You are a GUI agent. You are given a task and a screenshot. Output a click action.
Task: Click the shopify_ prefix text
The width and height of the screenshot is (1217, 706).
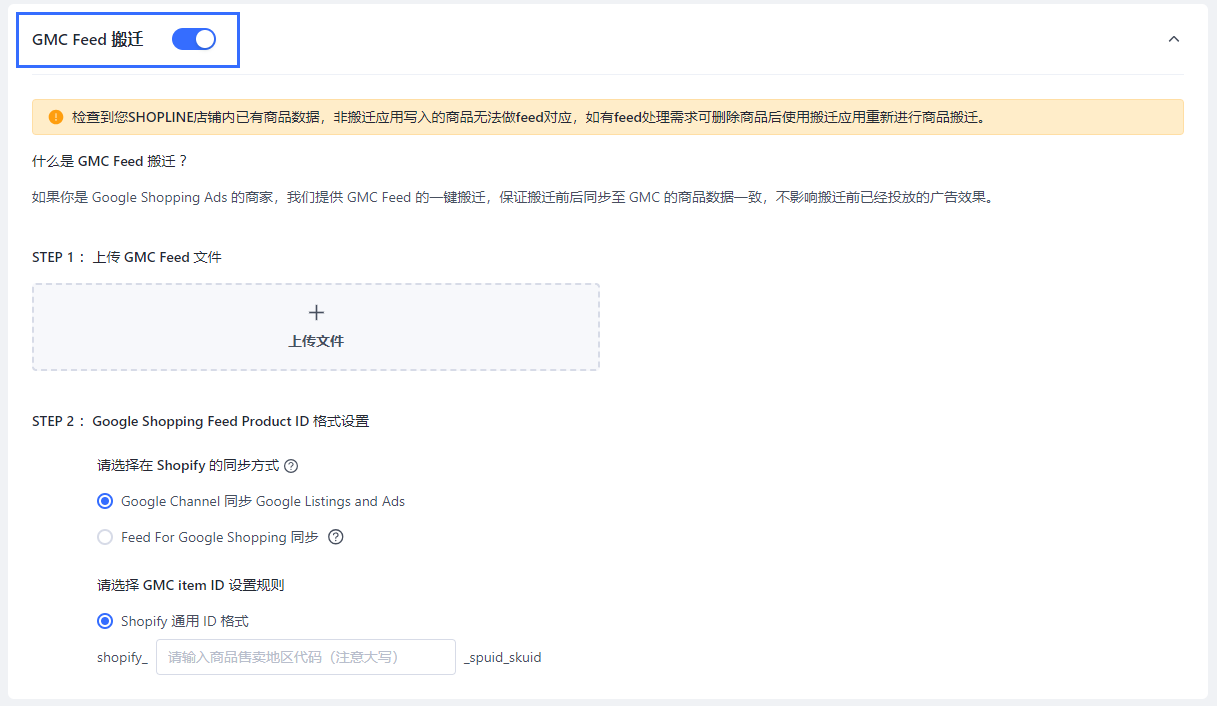point(122,658)
